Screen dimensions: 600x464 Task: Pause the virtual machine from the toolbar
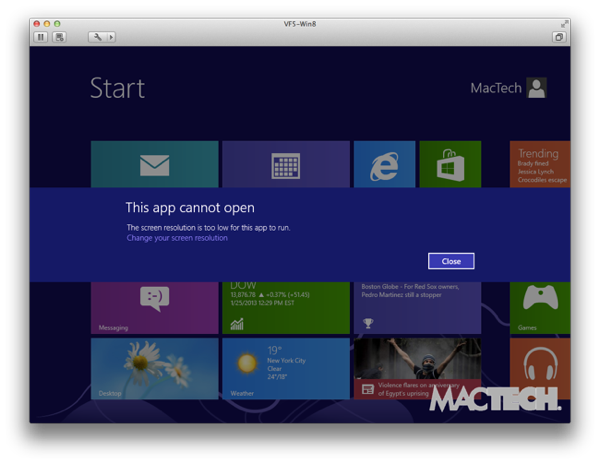(41, 37)
